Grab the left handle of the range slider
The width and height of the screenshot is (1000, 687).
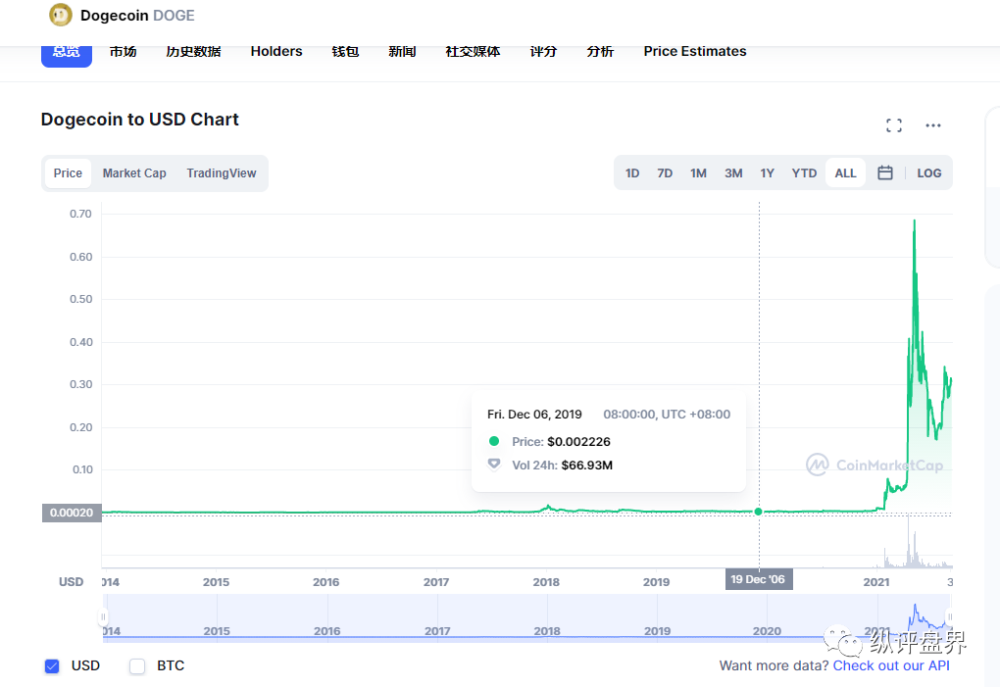click(103, 617)
